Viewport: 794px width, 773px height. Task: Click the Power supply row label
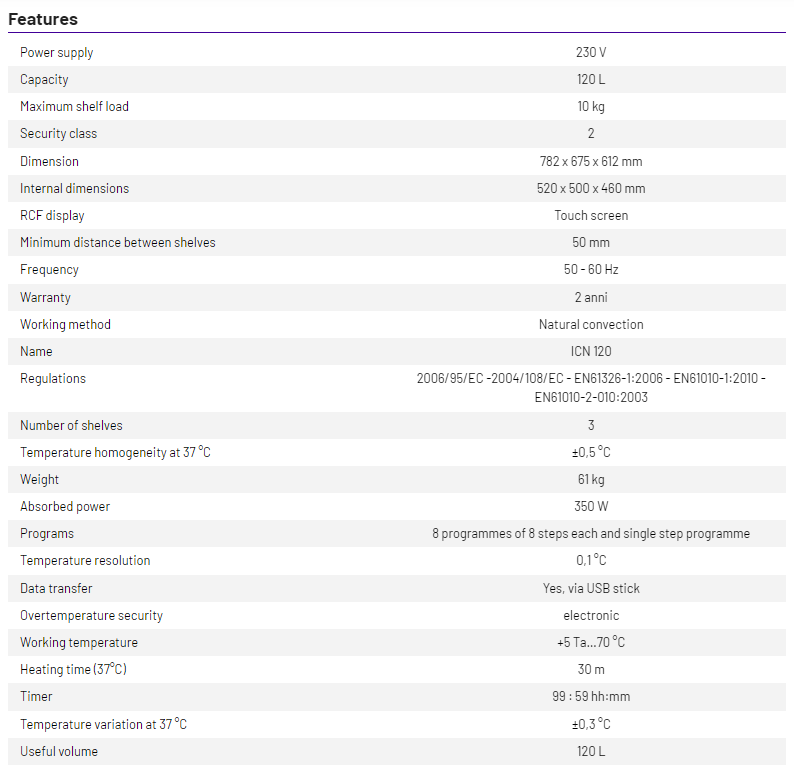[x=57, y=52]
